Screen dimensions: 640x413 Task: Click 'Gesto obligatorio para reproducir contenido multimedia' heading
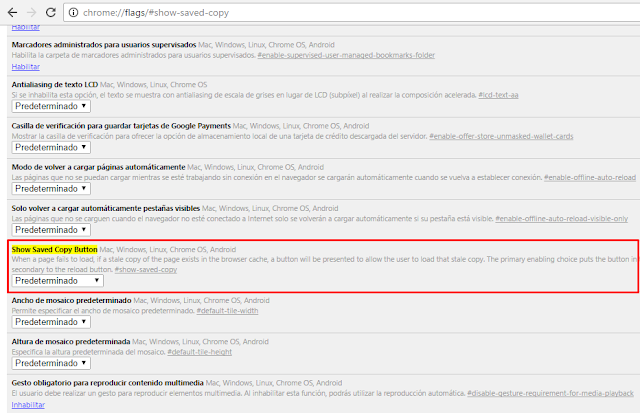pos(107,383)
